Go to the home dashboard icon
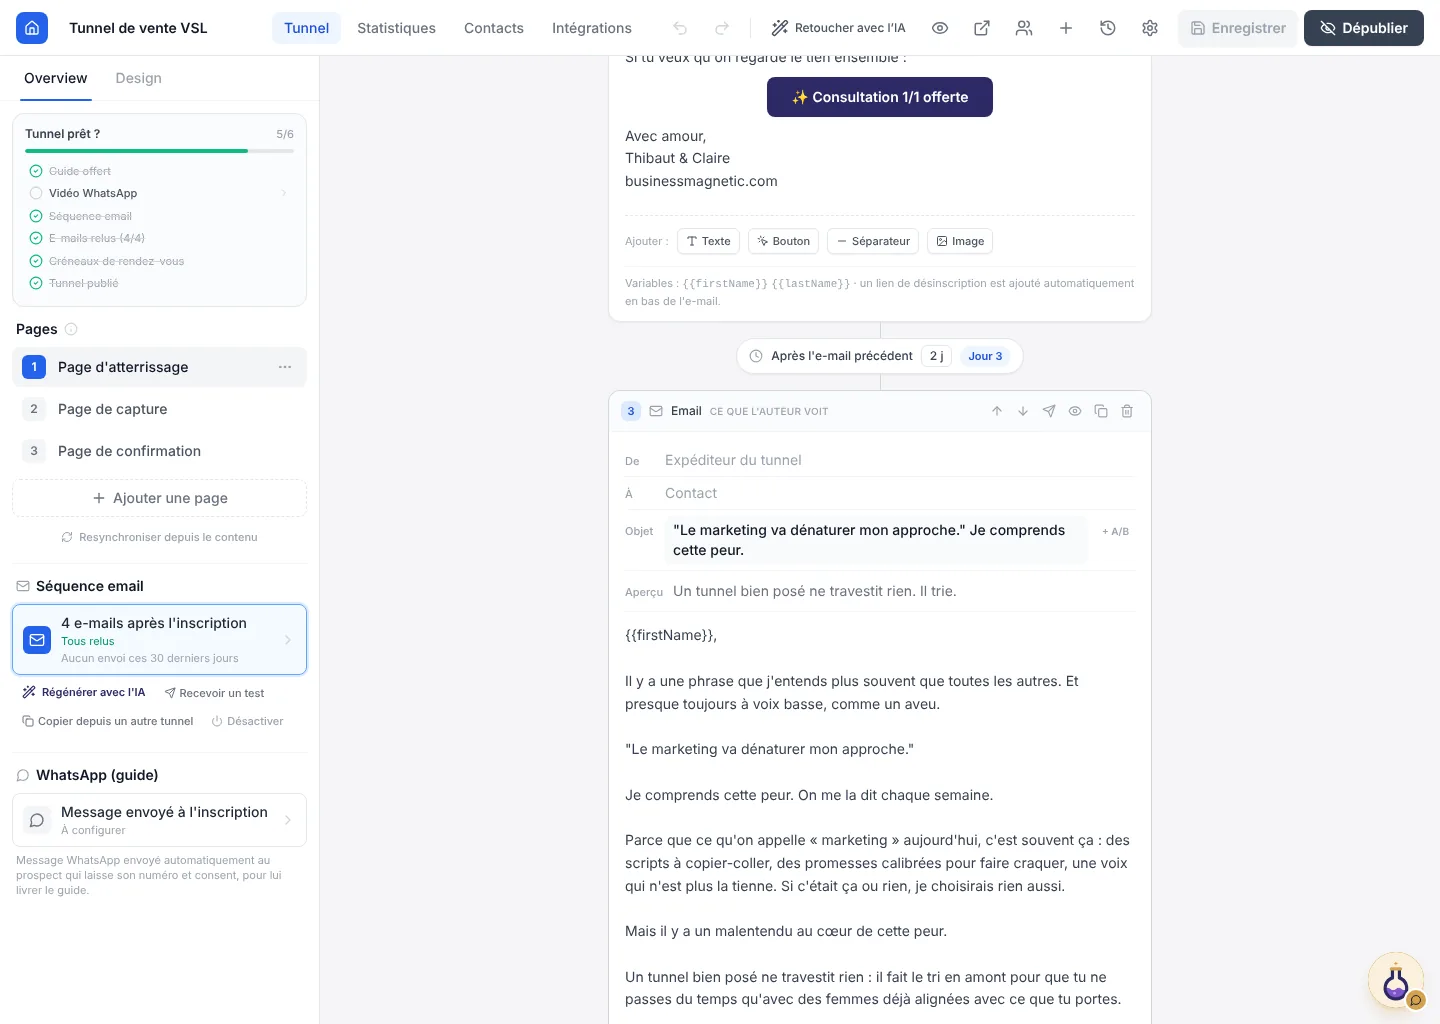The height and width of the screenshot is (1024, 1440). [32, 28]
